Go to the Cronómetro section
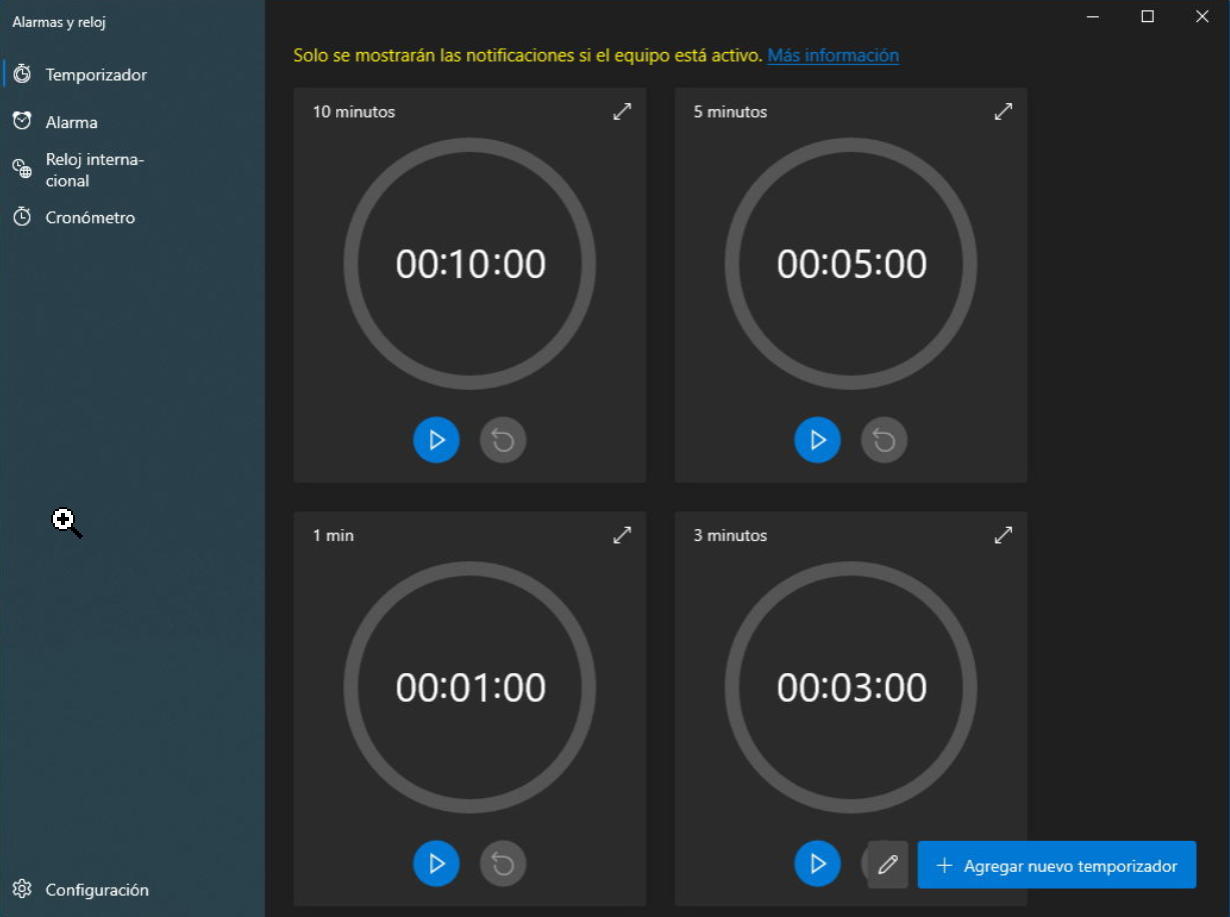Viewport: 1230px width, 917px height. (89, 217)
